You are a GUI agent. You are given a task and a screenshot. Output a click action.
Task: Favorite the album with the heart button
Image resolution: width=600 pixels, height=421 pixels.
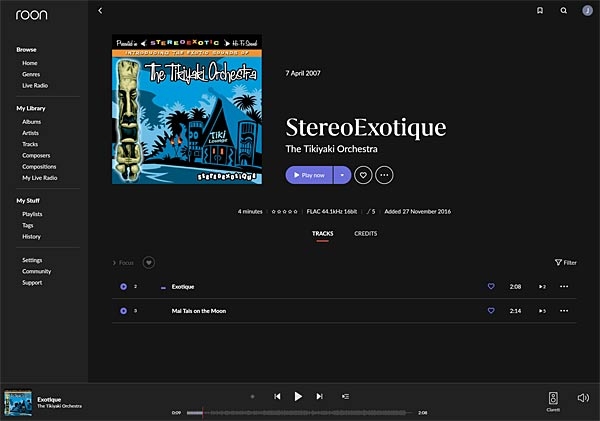click(364, 175)
